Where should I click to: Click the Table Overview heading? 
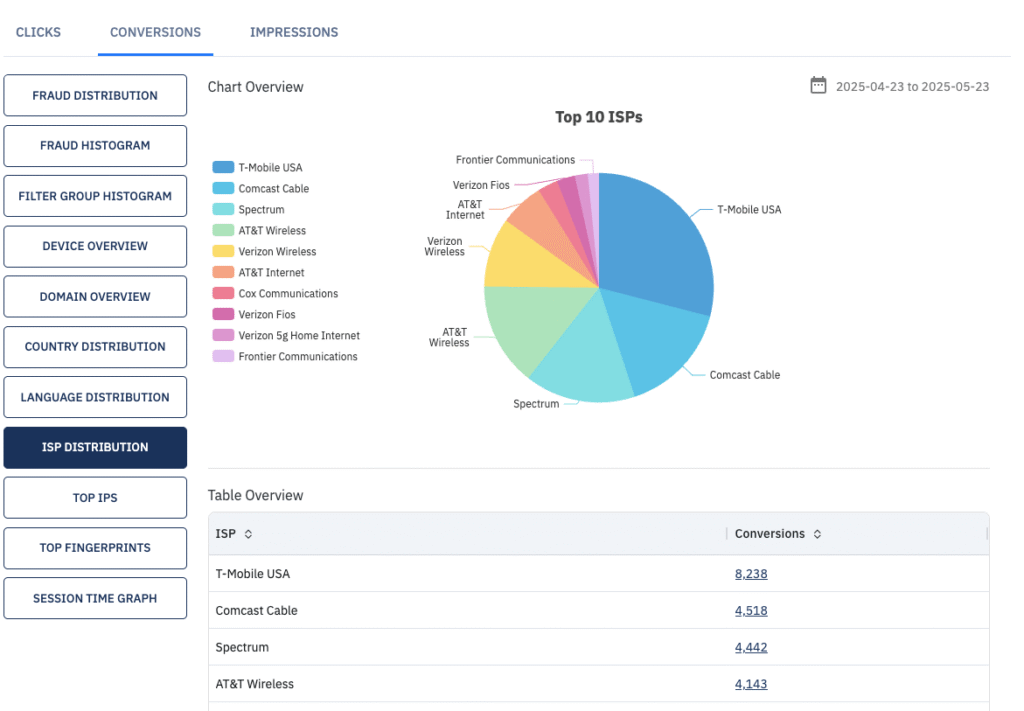click(x=255, y=495)
